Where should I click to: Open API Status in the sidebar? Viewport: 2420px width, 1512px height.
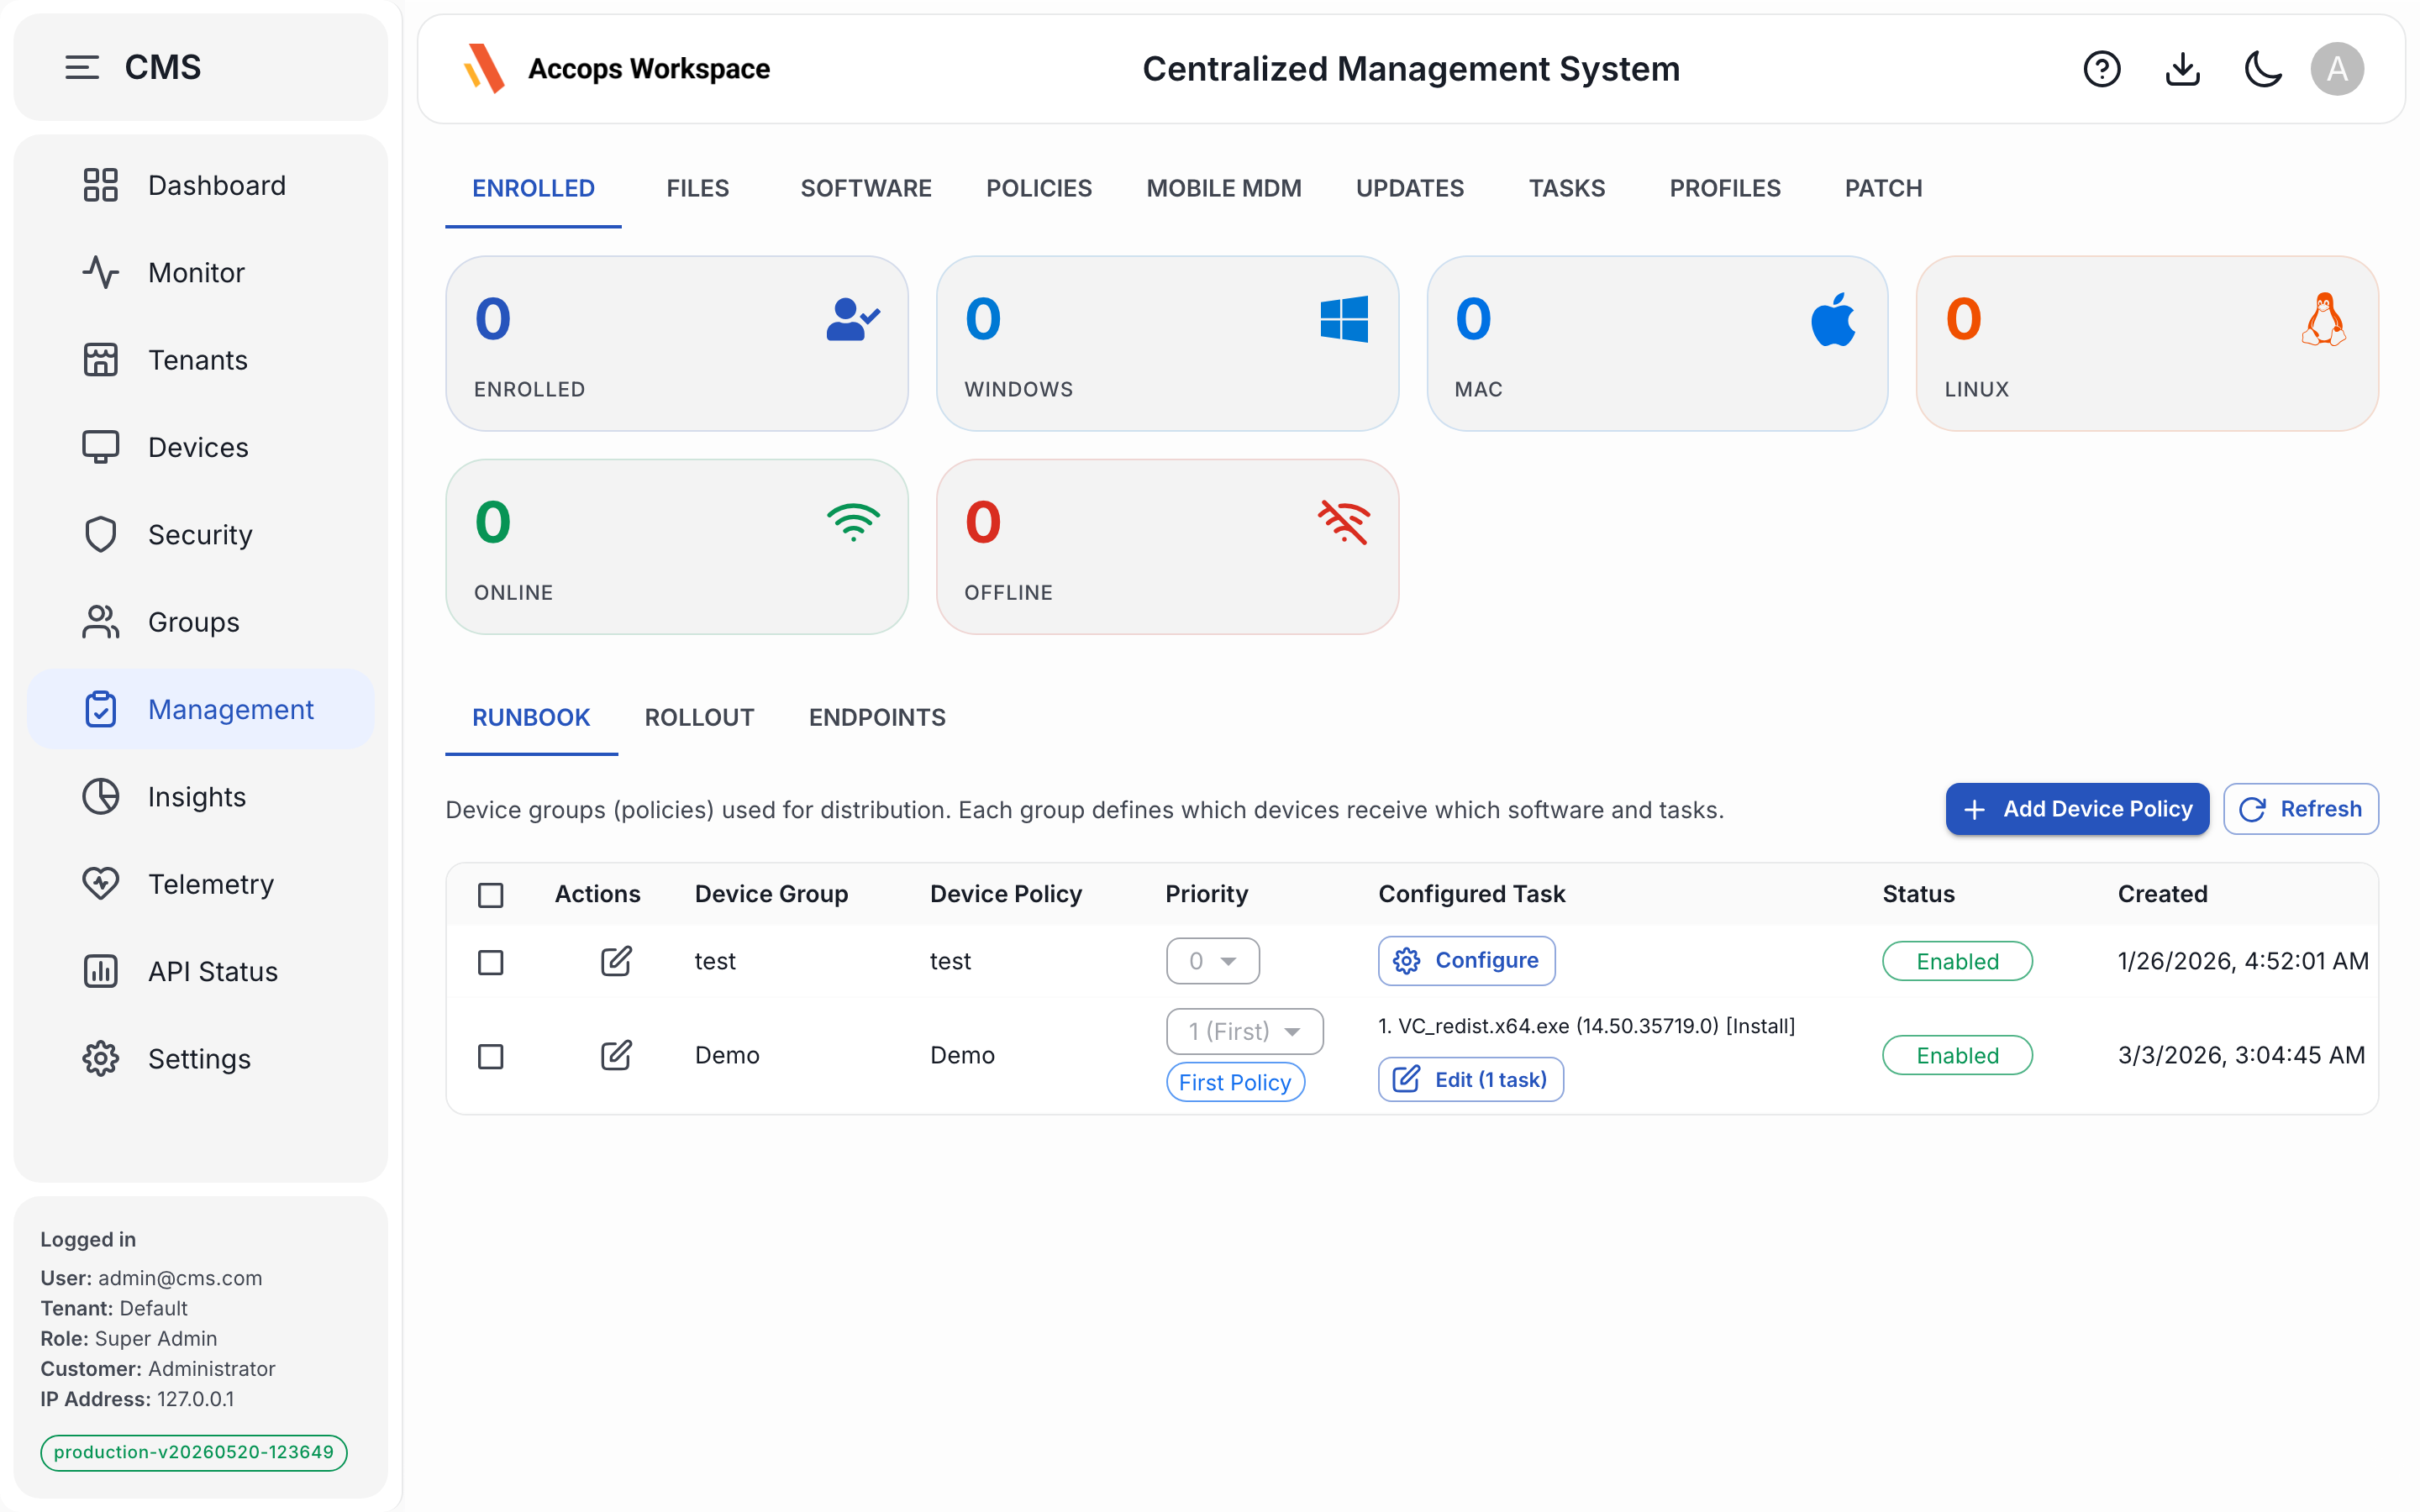[201, 971]
